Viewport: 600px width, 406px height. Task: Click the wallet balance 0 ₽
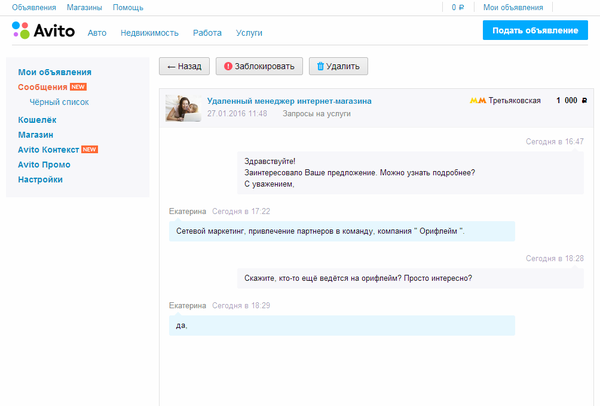458,7
